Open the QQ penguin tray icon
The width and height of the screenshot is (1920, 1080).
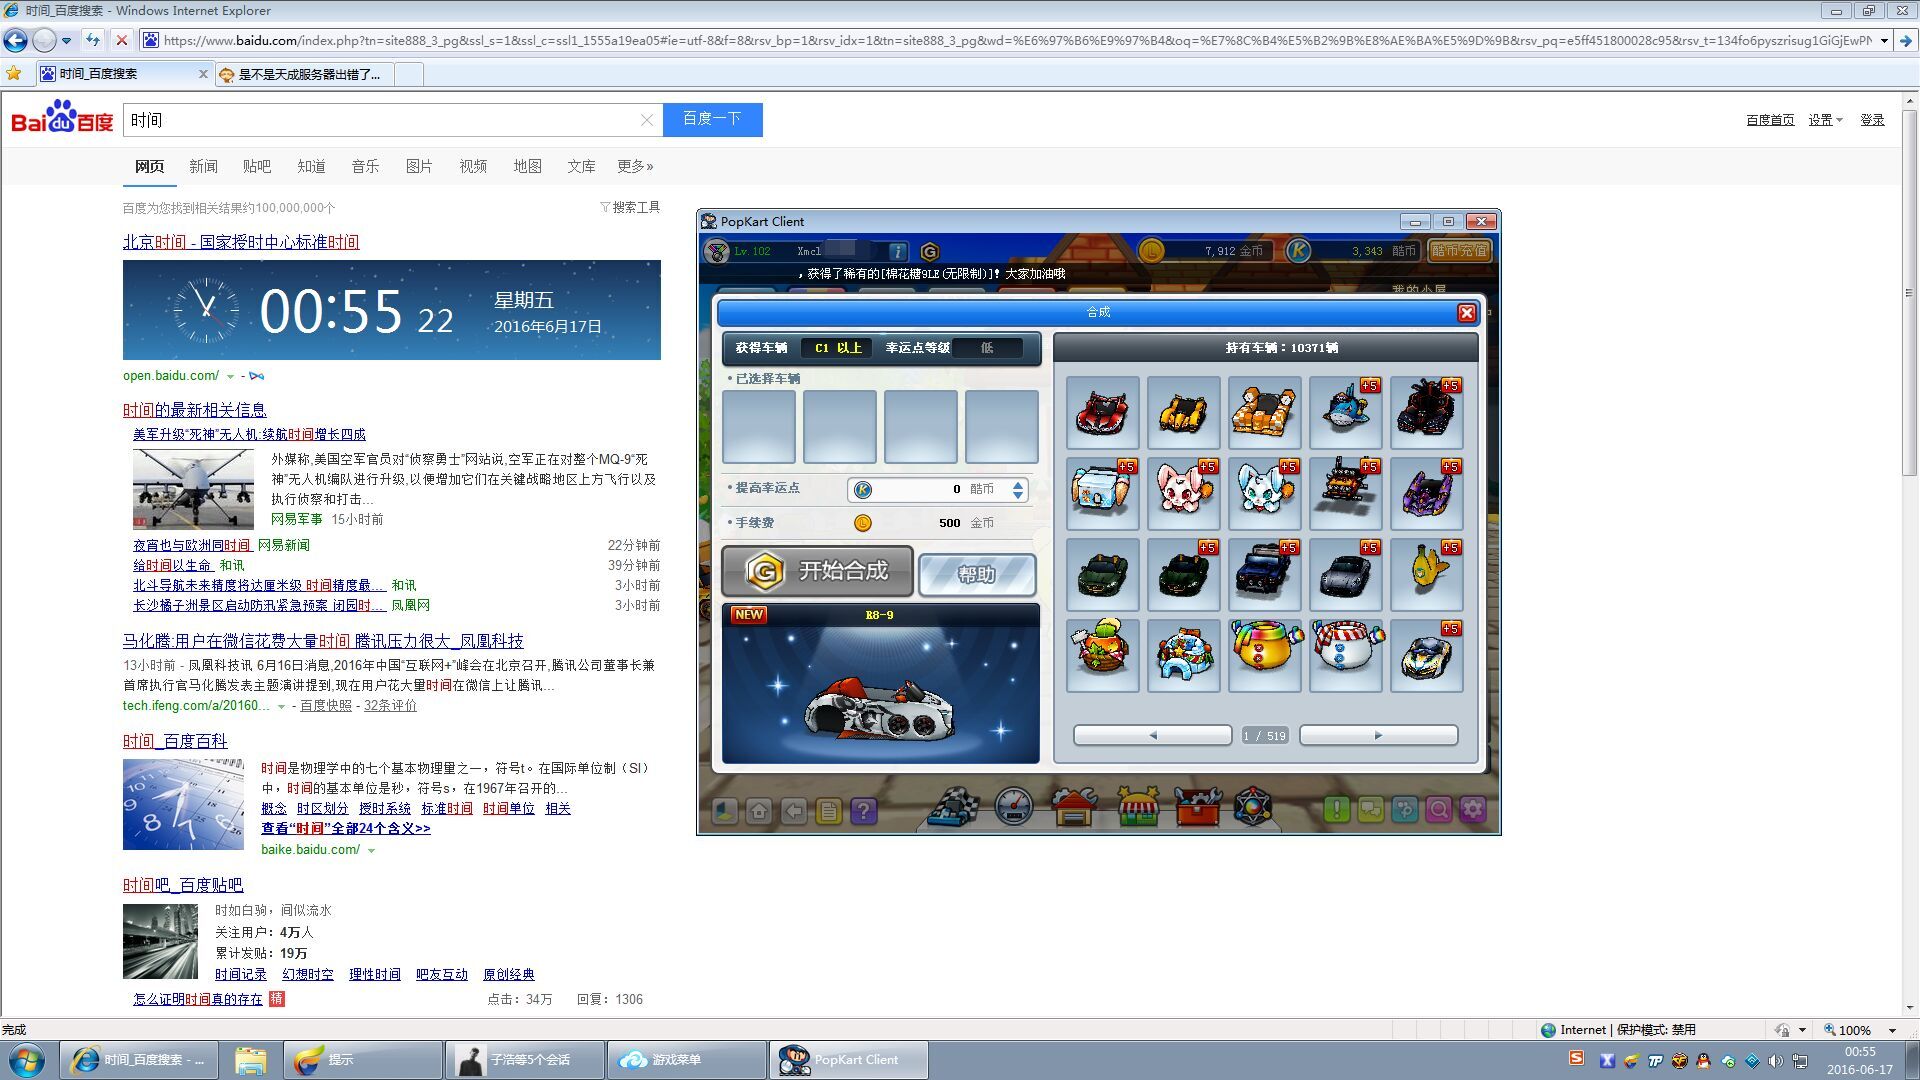1703,1061
